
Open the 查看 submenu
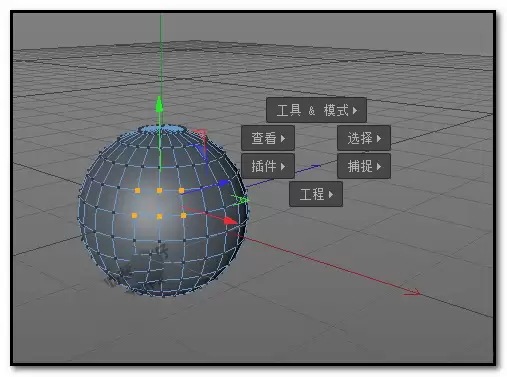268,138
